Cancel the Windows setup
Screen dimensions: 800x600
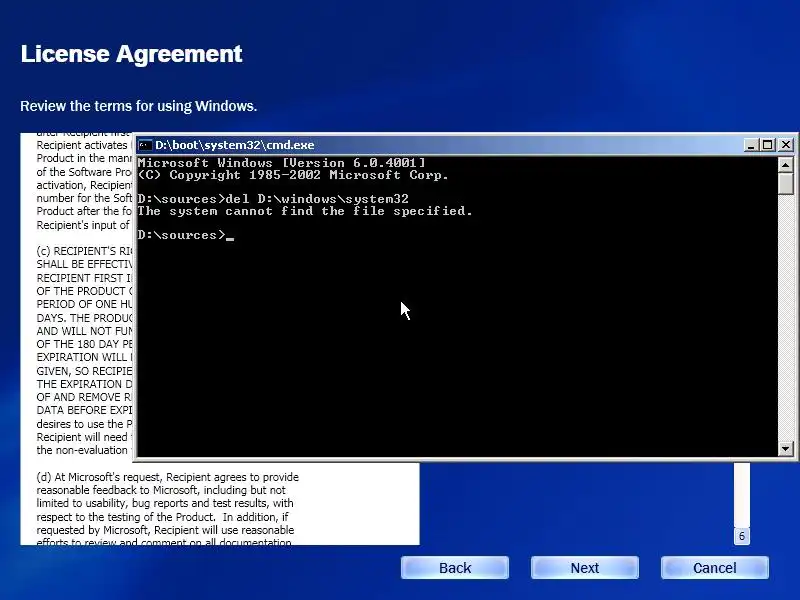click(x=715, y=568)
